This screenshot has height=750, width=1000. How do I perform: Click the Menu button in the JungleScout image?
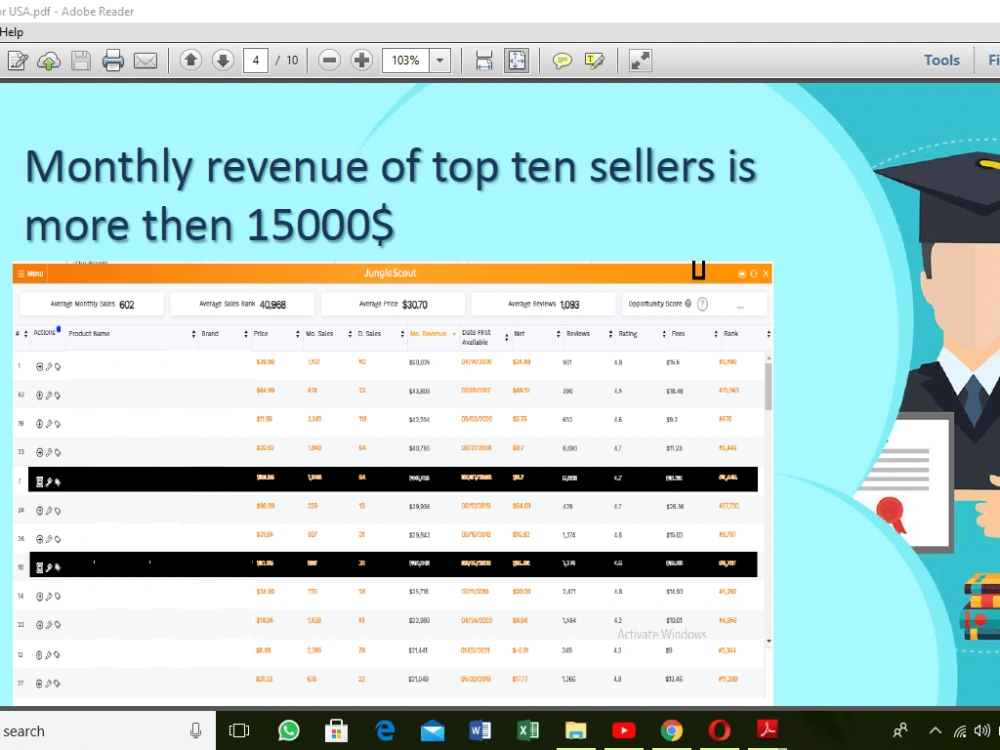tap(30, 274)
